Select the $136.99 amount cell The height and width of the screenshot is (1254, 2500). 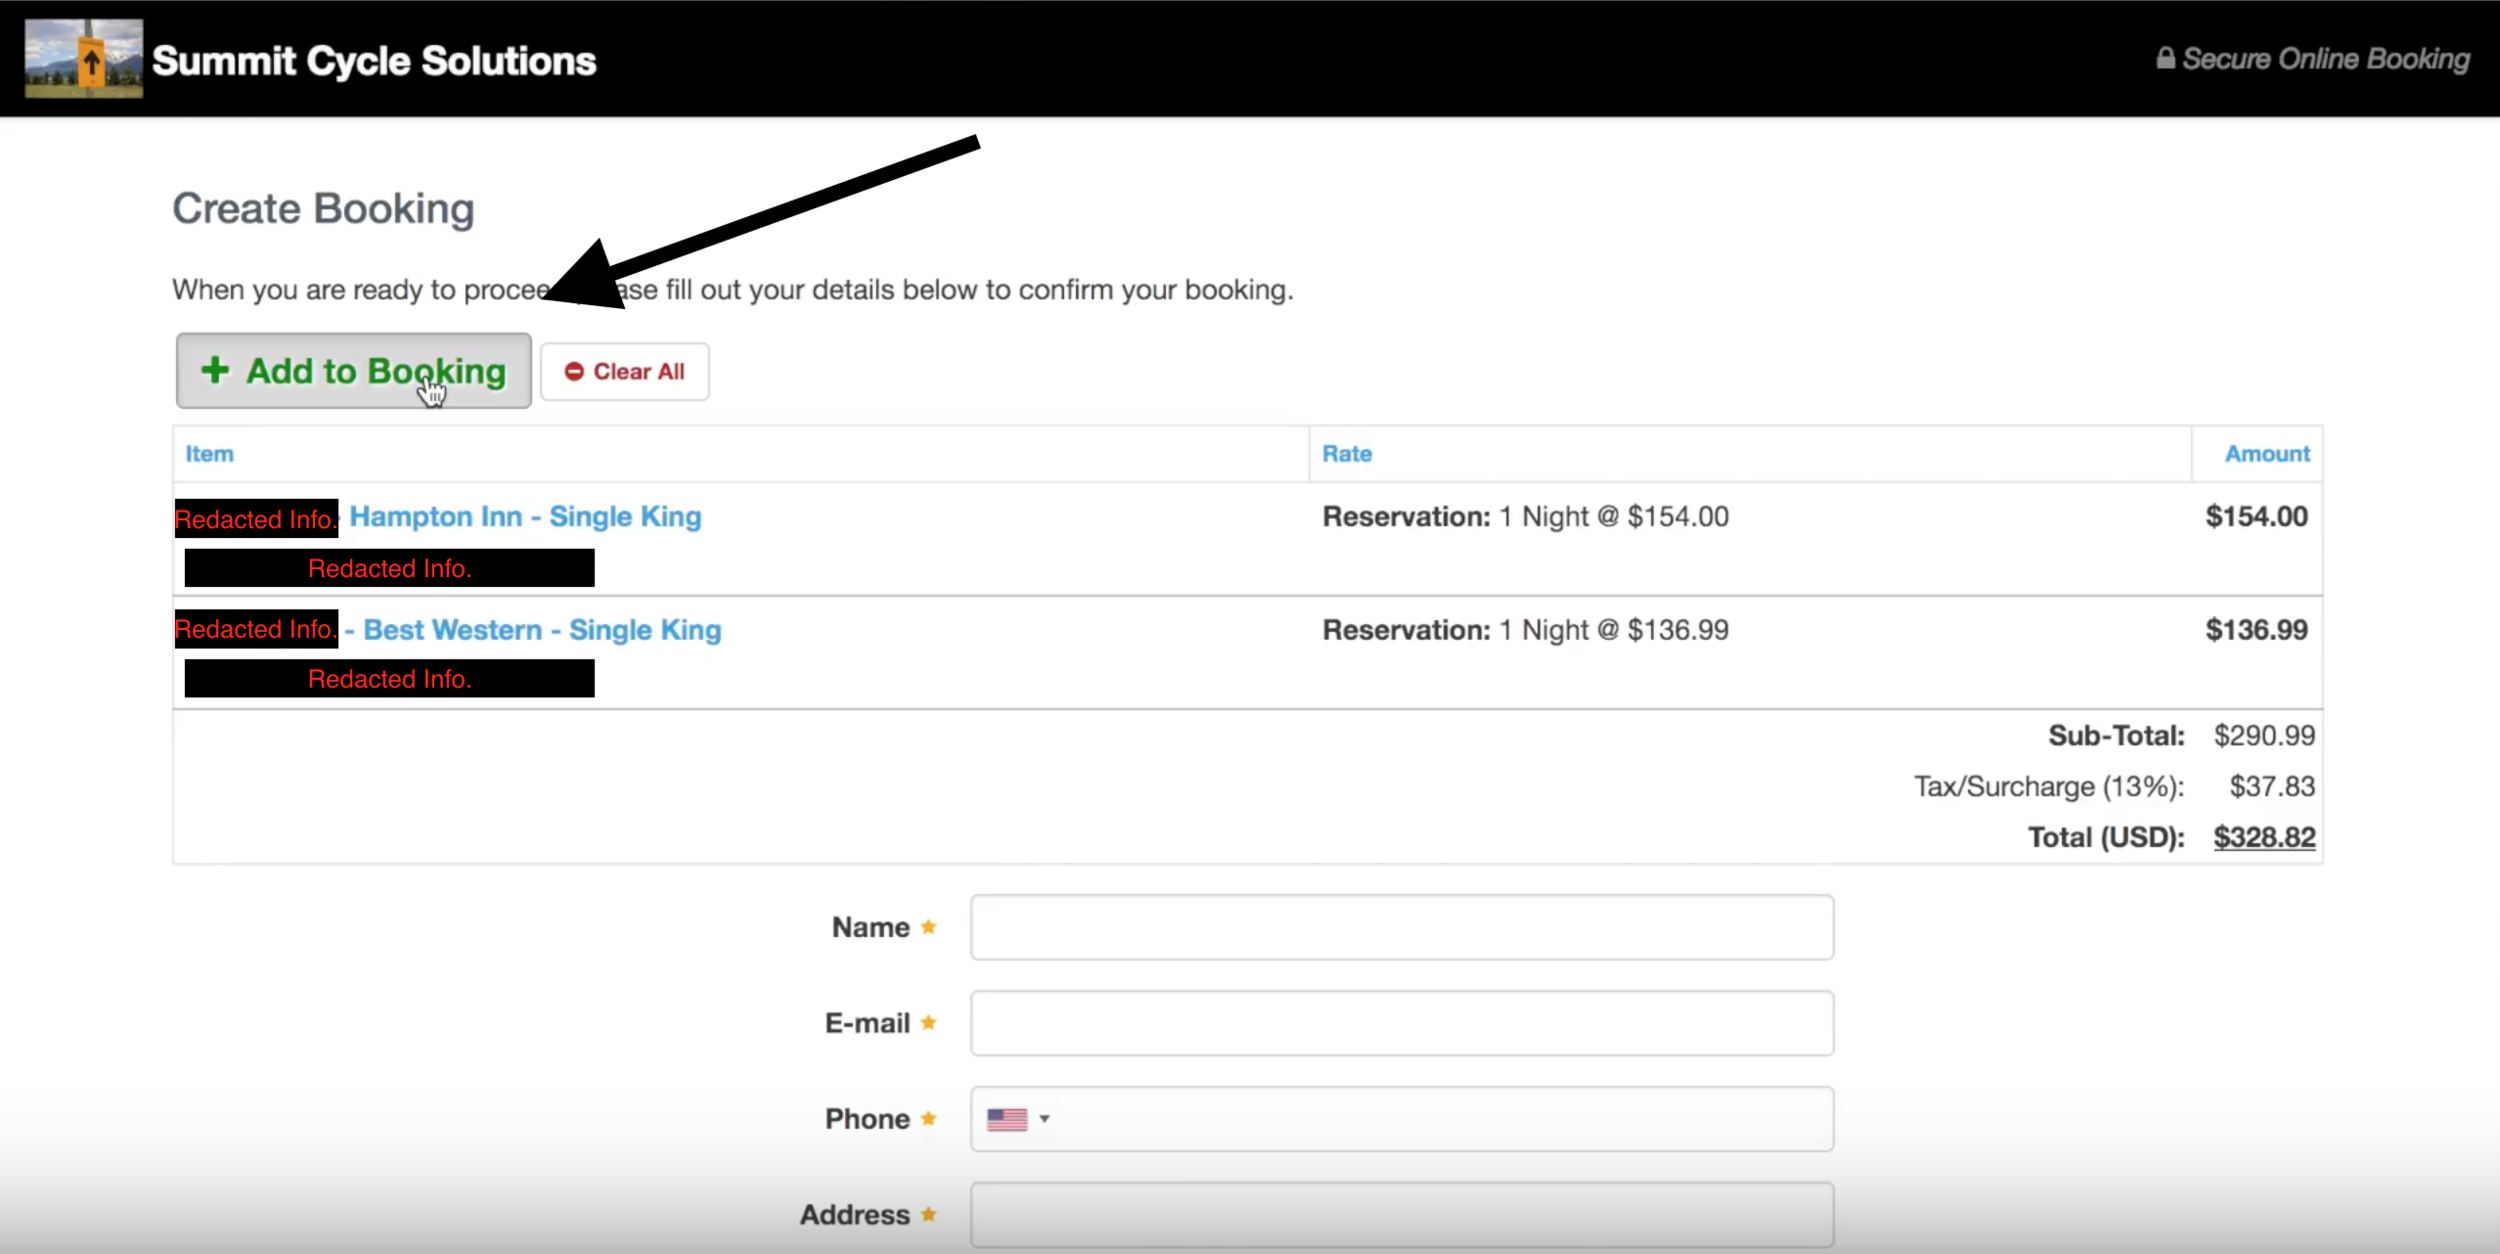(2256, 630)
